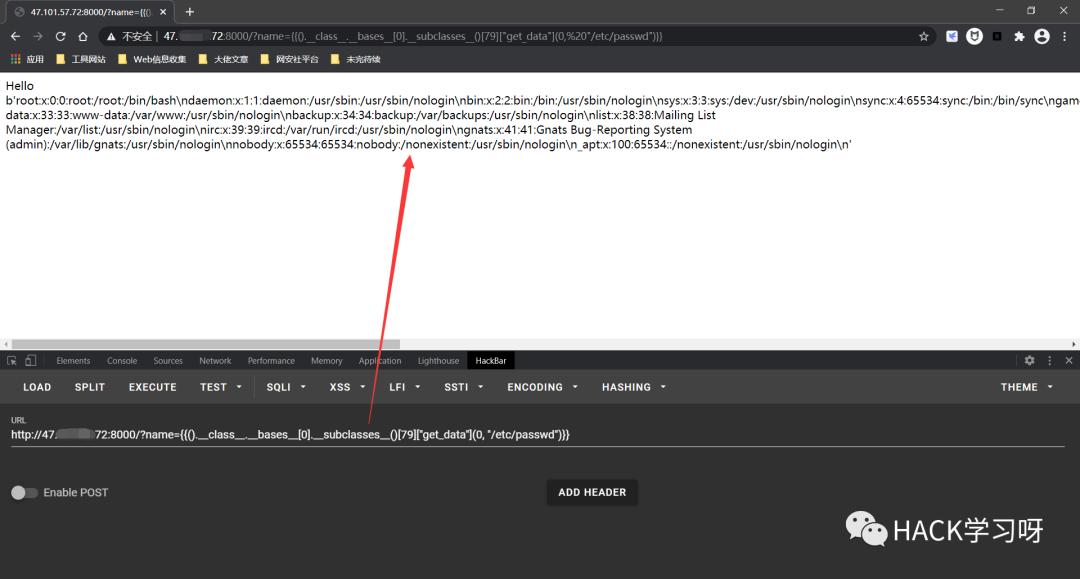The height and width of the screenshot is (579, 1080).
Task: Switch to the Performance tab
Action: coord(271,361)
